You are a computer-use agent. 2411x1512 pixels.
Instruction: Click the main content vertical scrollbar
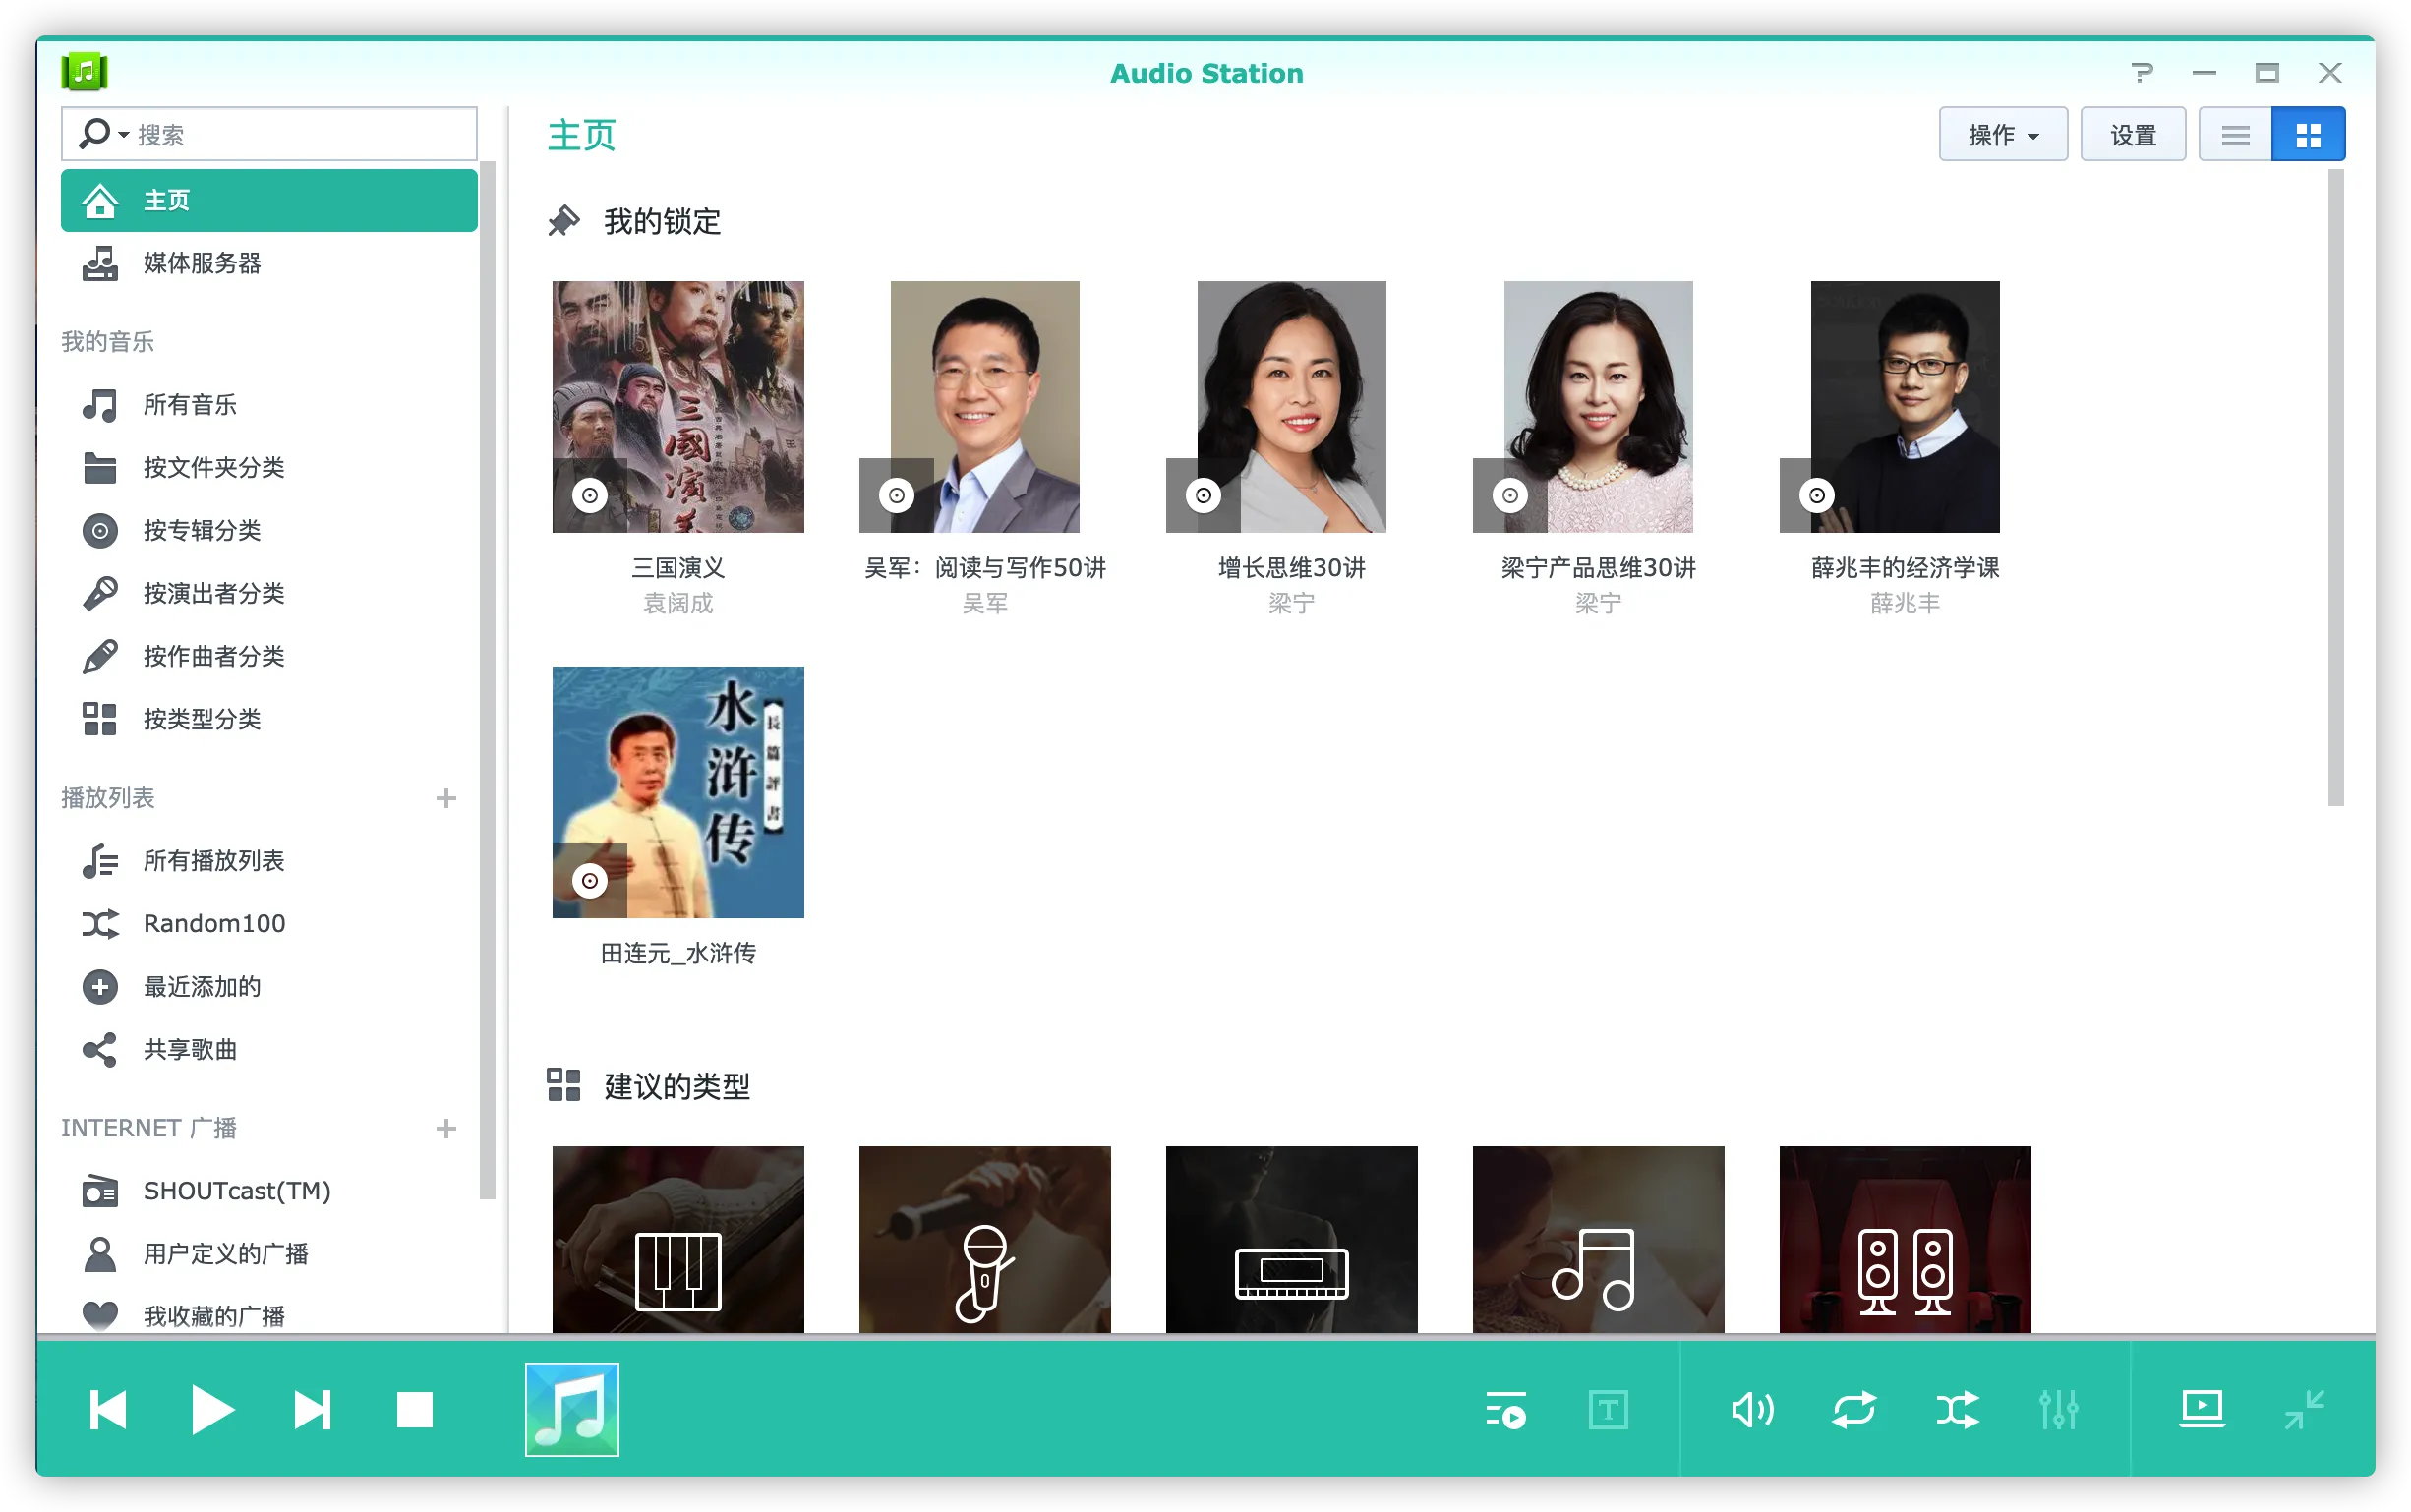[x=2336, y=488]
